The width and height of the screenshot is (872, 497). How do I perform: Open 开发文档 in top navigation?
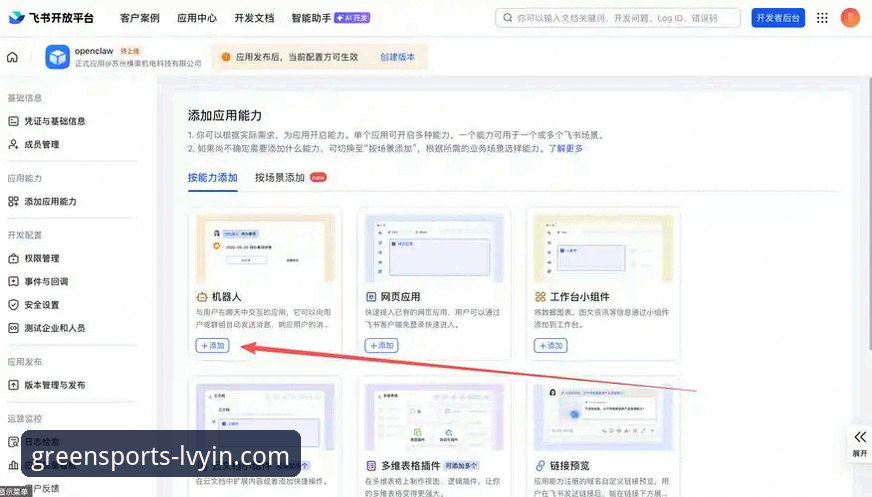tap(254, 18)
